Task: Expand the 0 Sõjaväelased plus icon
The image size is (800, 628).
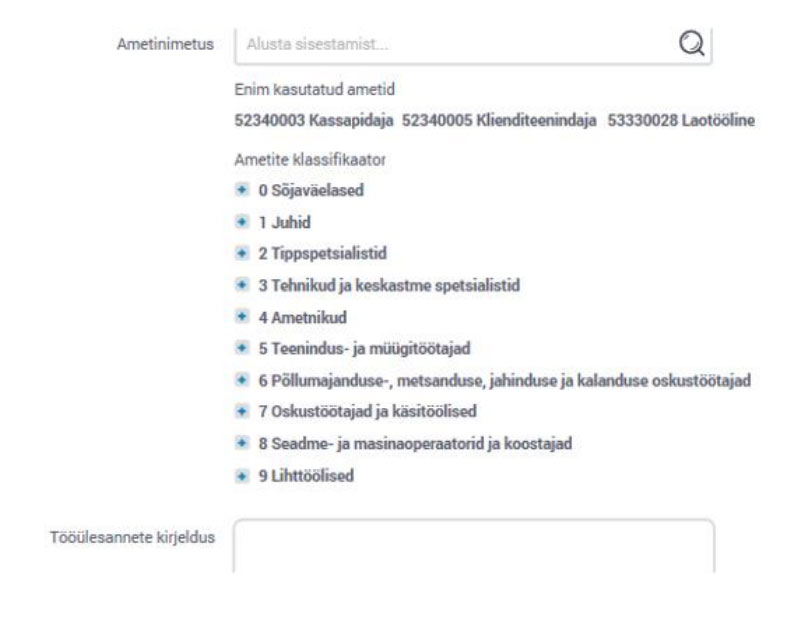Action: (x=242, y=190)
